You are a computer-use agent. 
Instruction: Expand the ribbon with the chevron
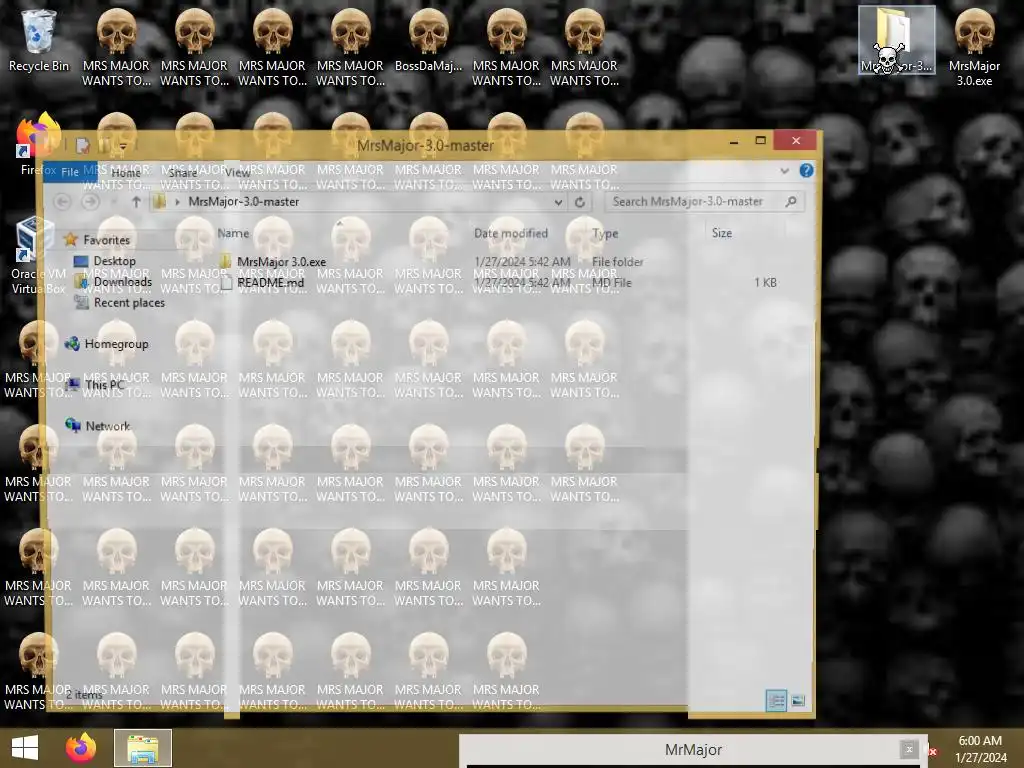[784, 171]
